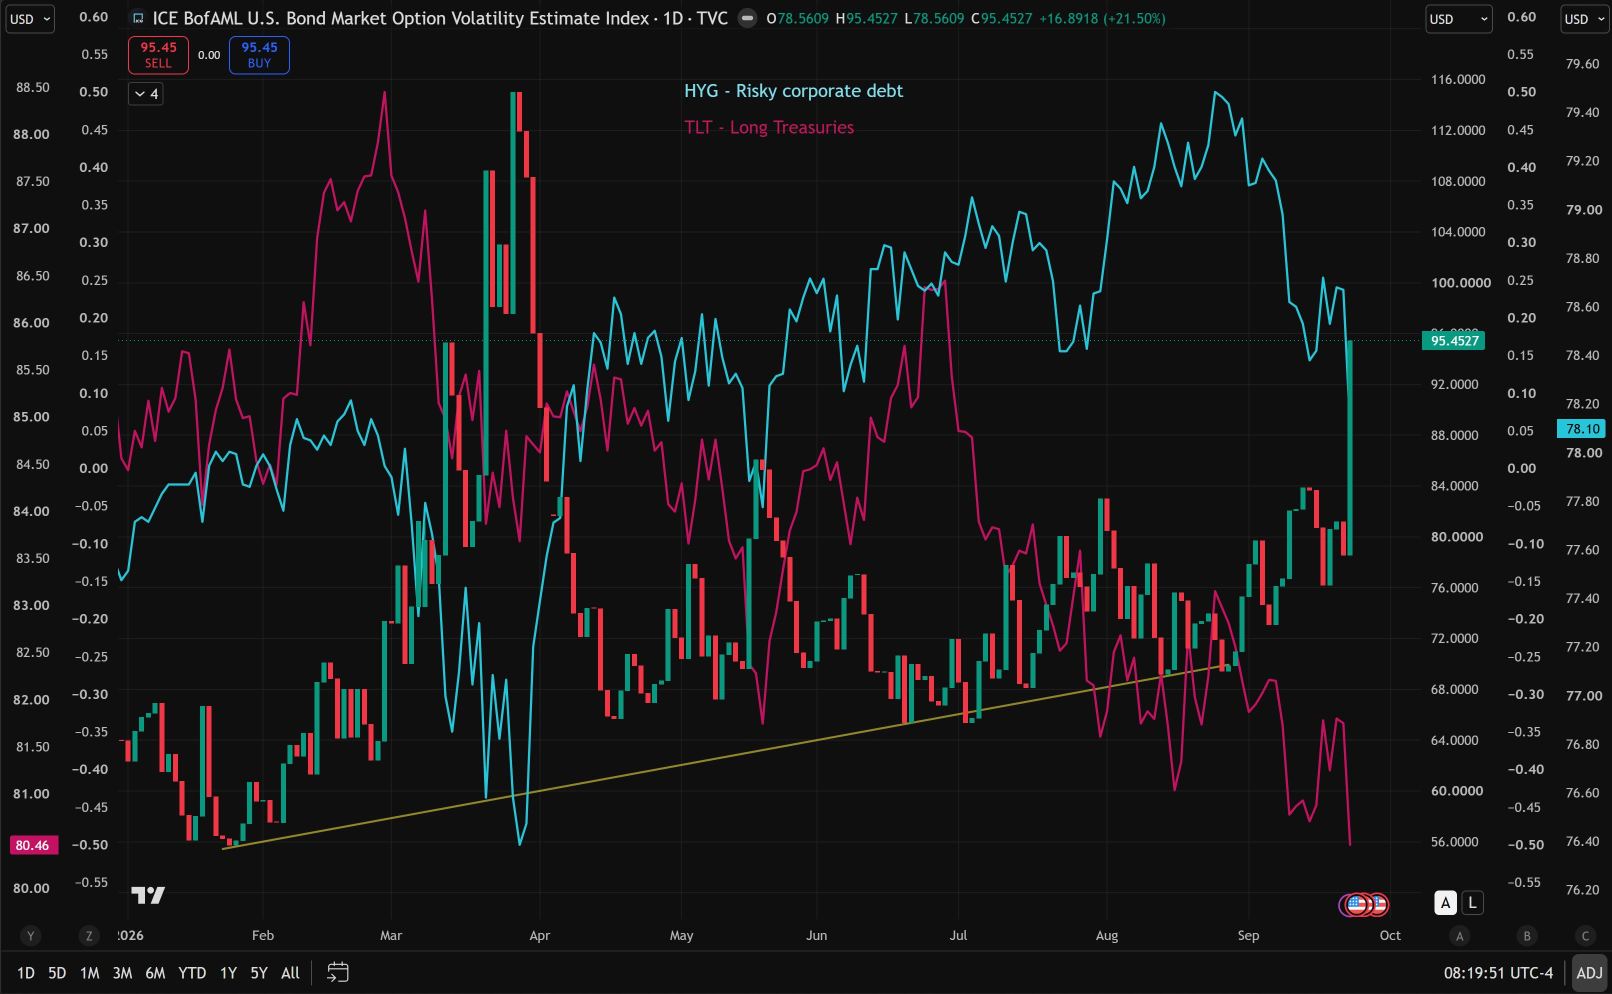The image size is (1612, 994).
Task: Click the C scale label at bottom right
Action: [1585, 936]
